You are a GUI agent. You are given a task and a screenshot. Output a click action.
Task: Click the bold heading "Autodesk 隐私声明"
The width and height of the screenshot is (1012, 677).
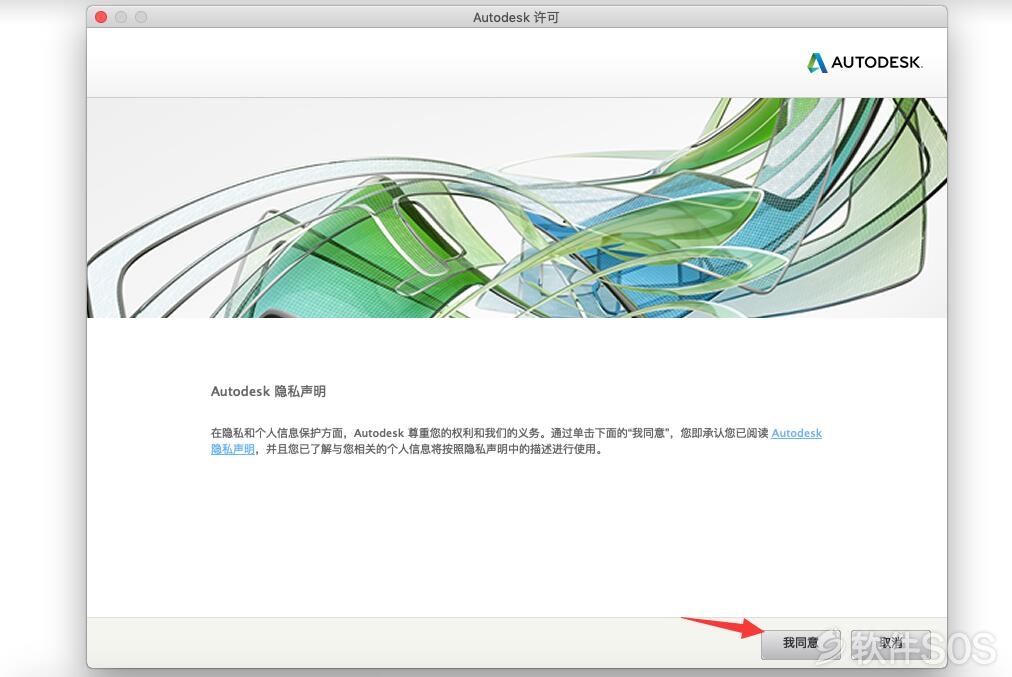[268, 391]
